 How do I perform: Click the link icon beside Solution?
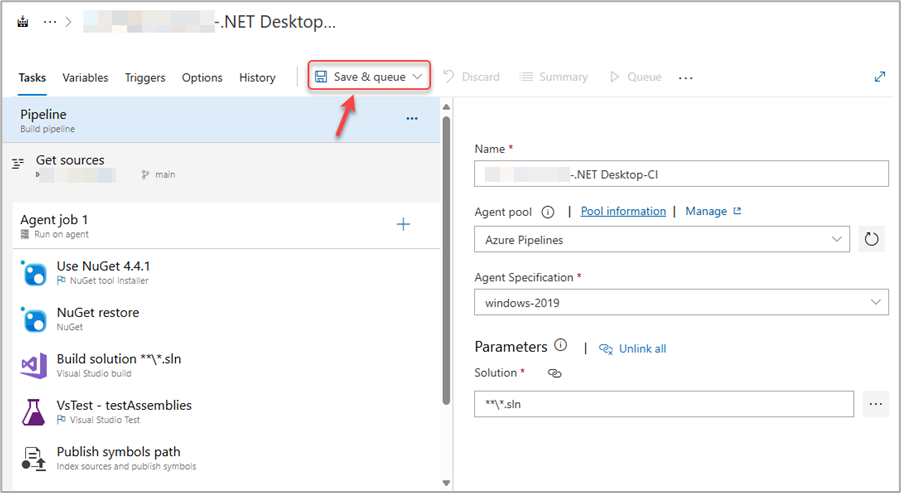pyautogui.click(x=555, y=373)
